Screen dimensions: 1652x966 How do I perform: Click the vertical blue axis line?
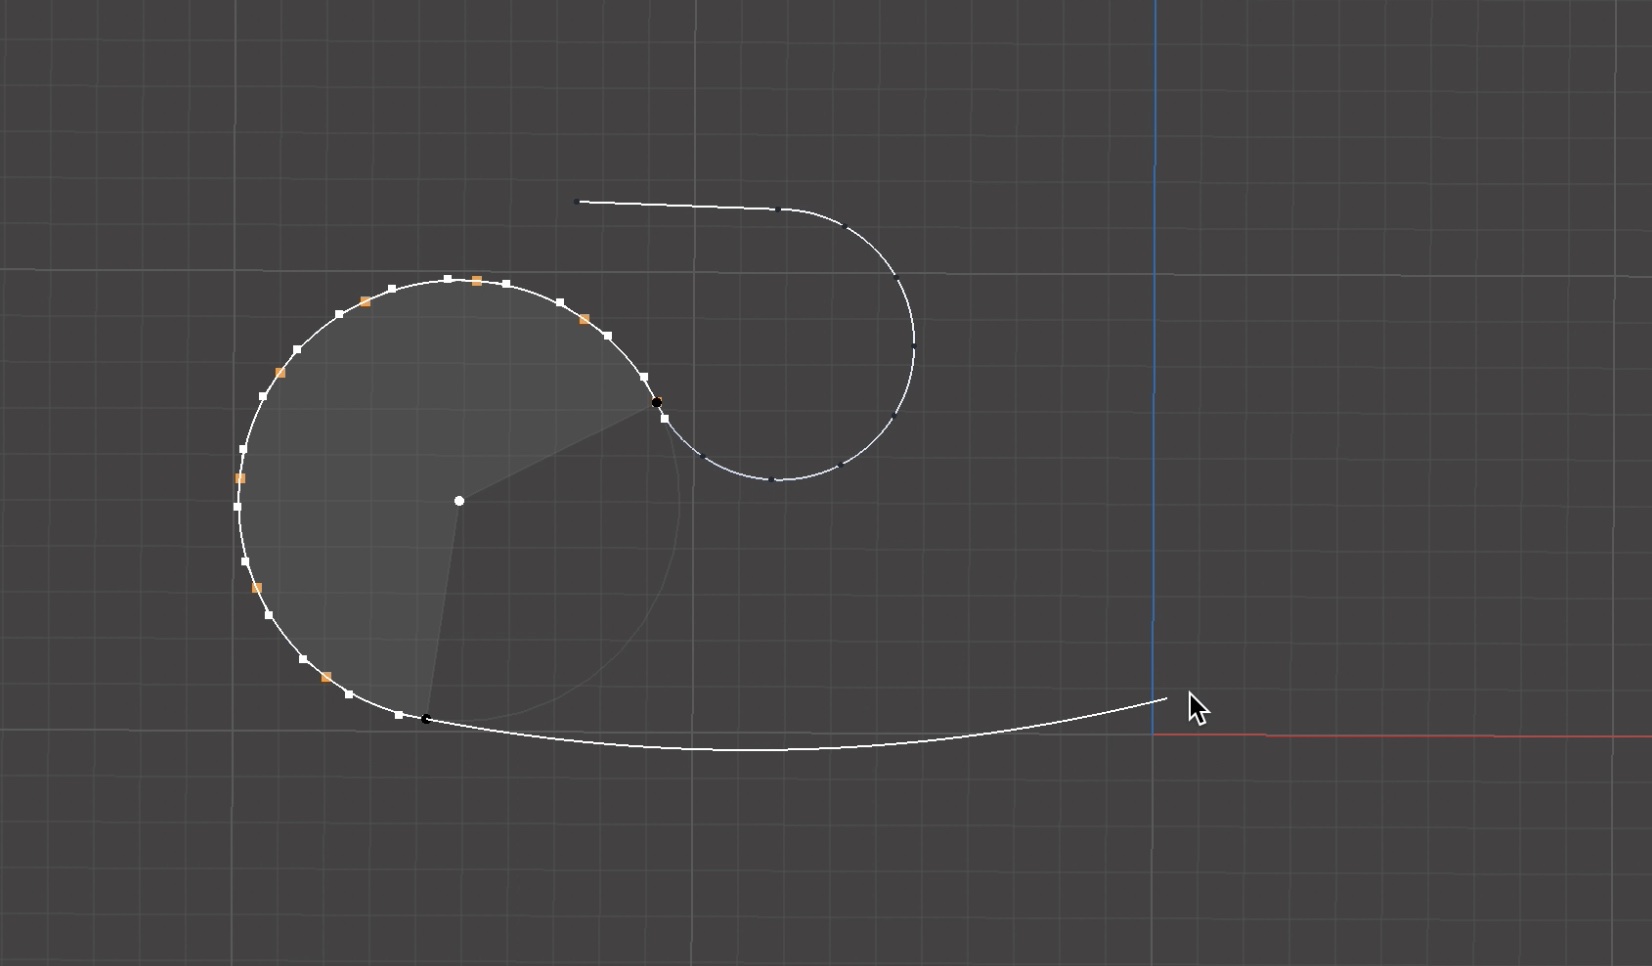pos(1156,400)
